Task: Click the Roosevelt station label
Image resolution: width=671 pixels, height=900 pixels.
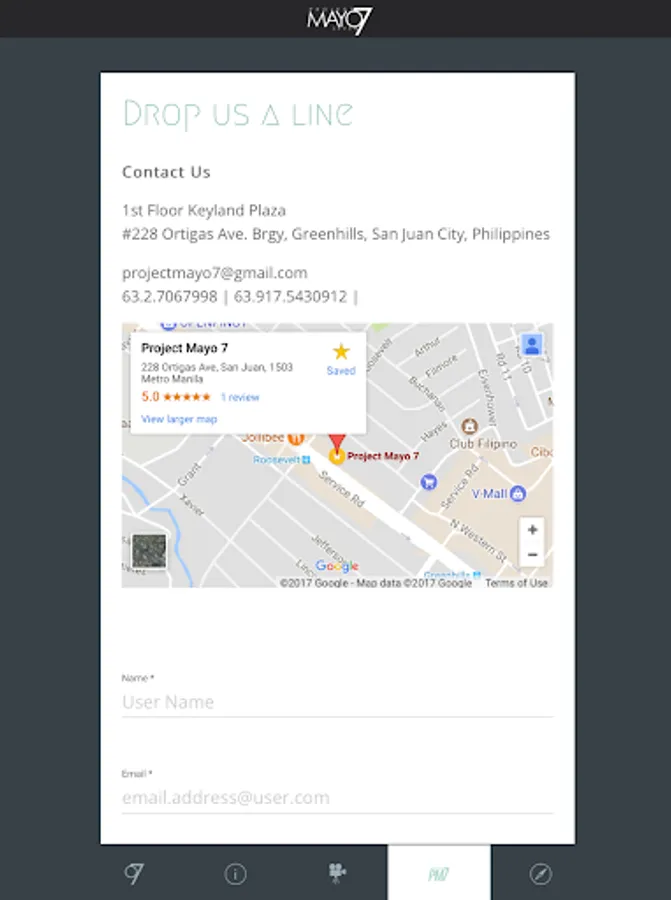Action: (281, 460)
